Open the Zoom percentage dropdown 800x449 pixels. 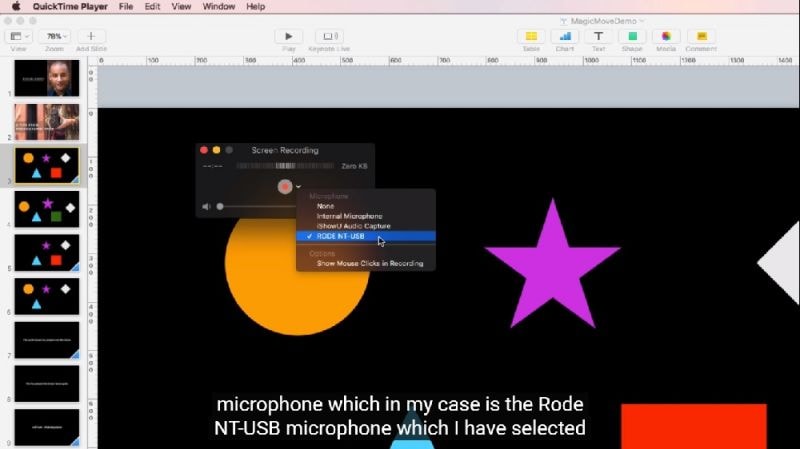[x=55, y=36]
